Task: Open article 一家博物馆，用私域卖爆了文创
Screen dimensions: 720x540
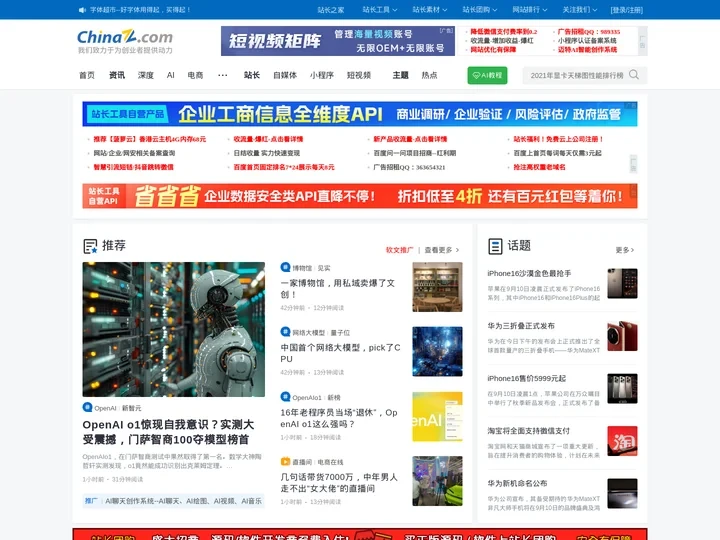Action: coord(338,288)
